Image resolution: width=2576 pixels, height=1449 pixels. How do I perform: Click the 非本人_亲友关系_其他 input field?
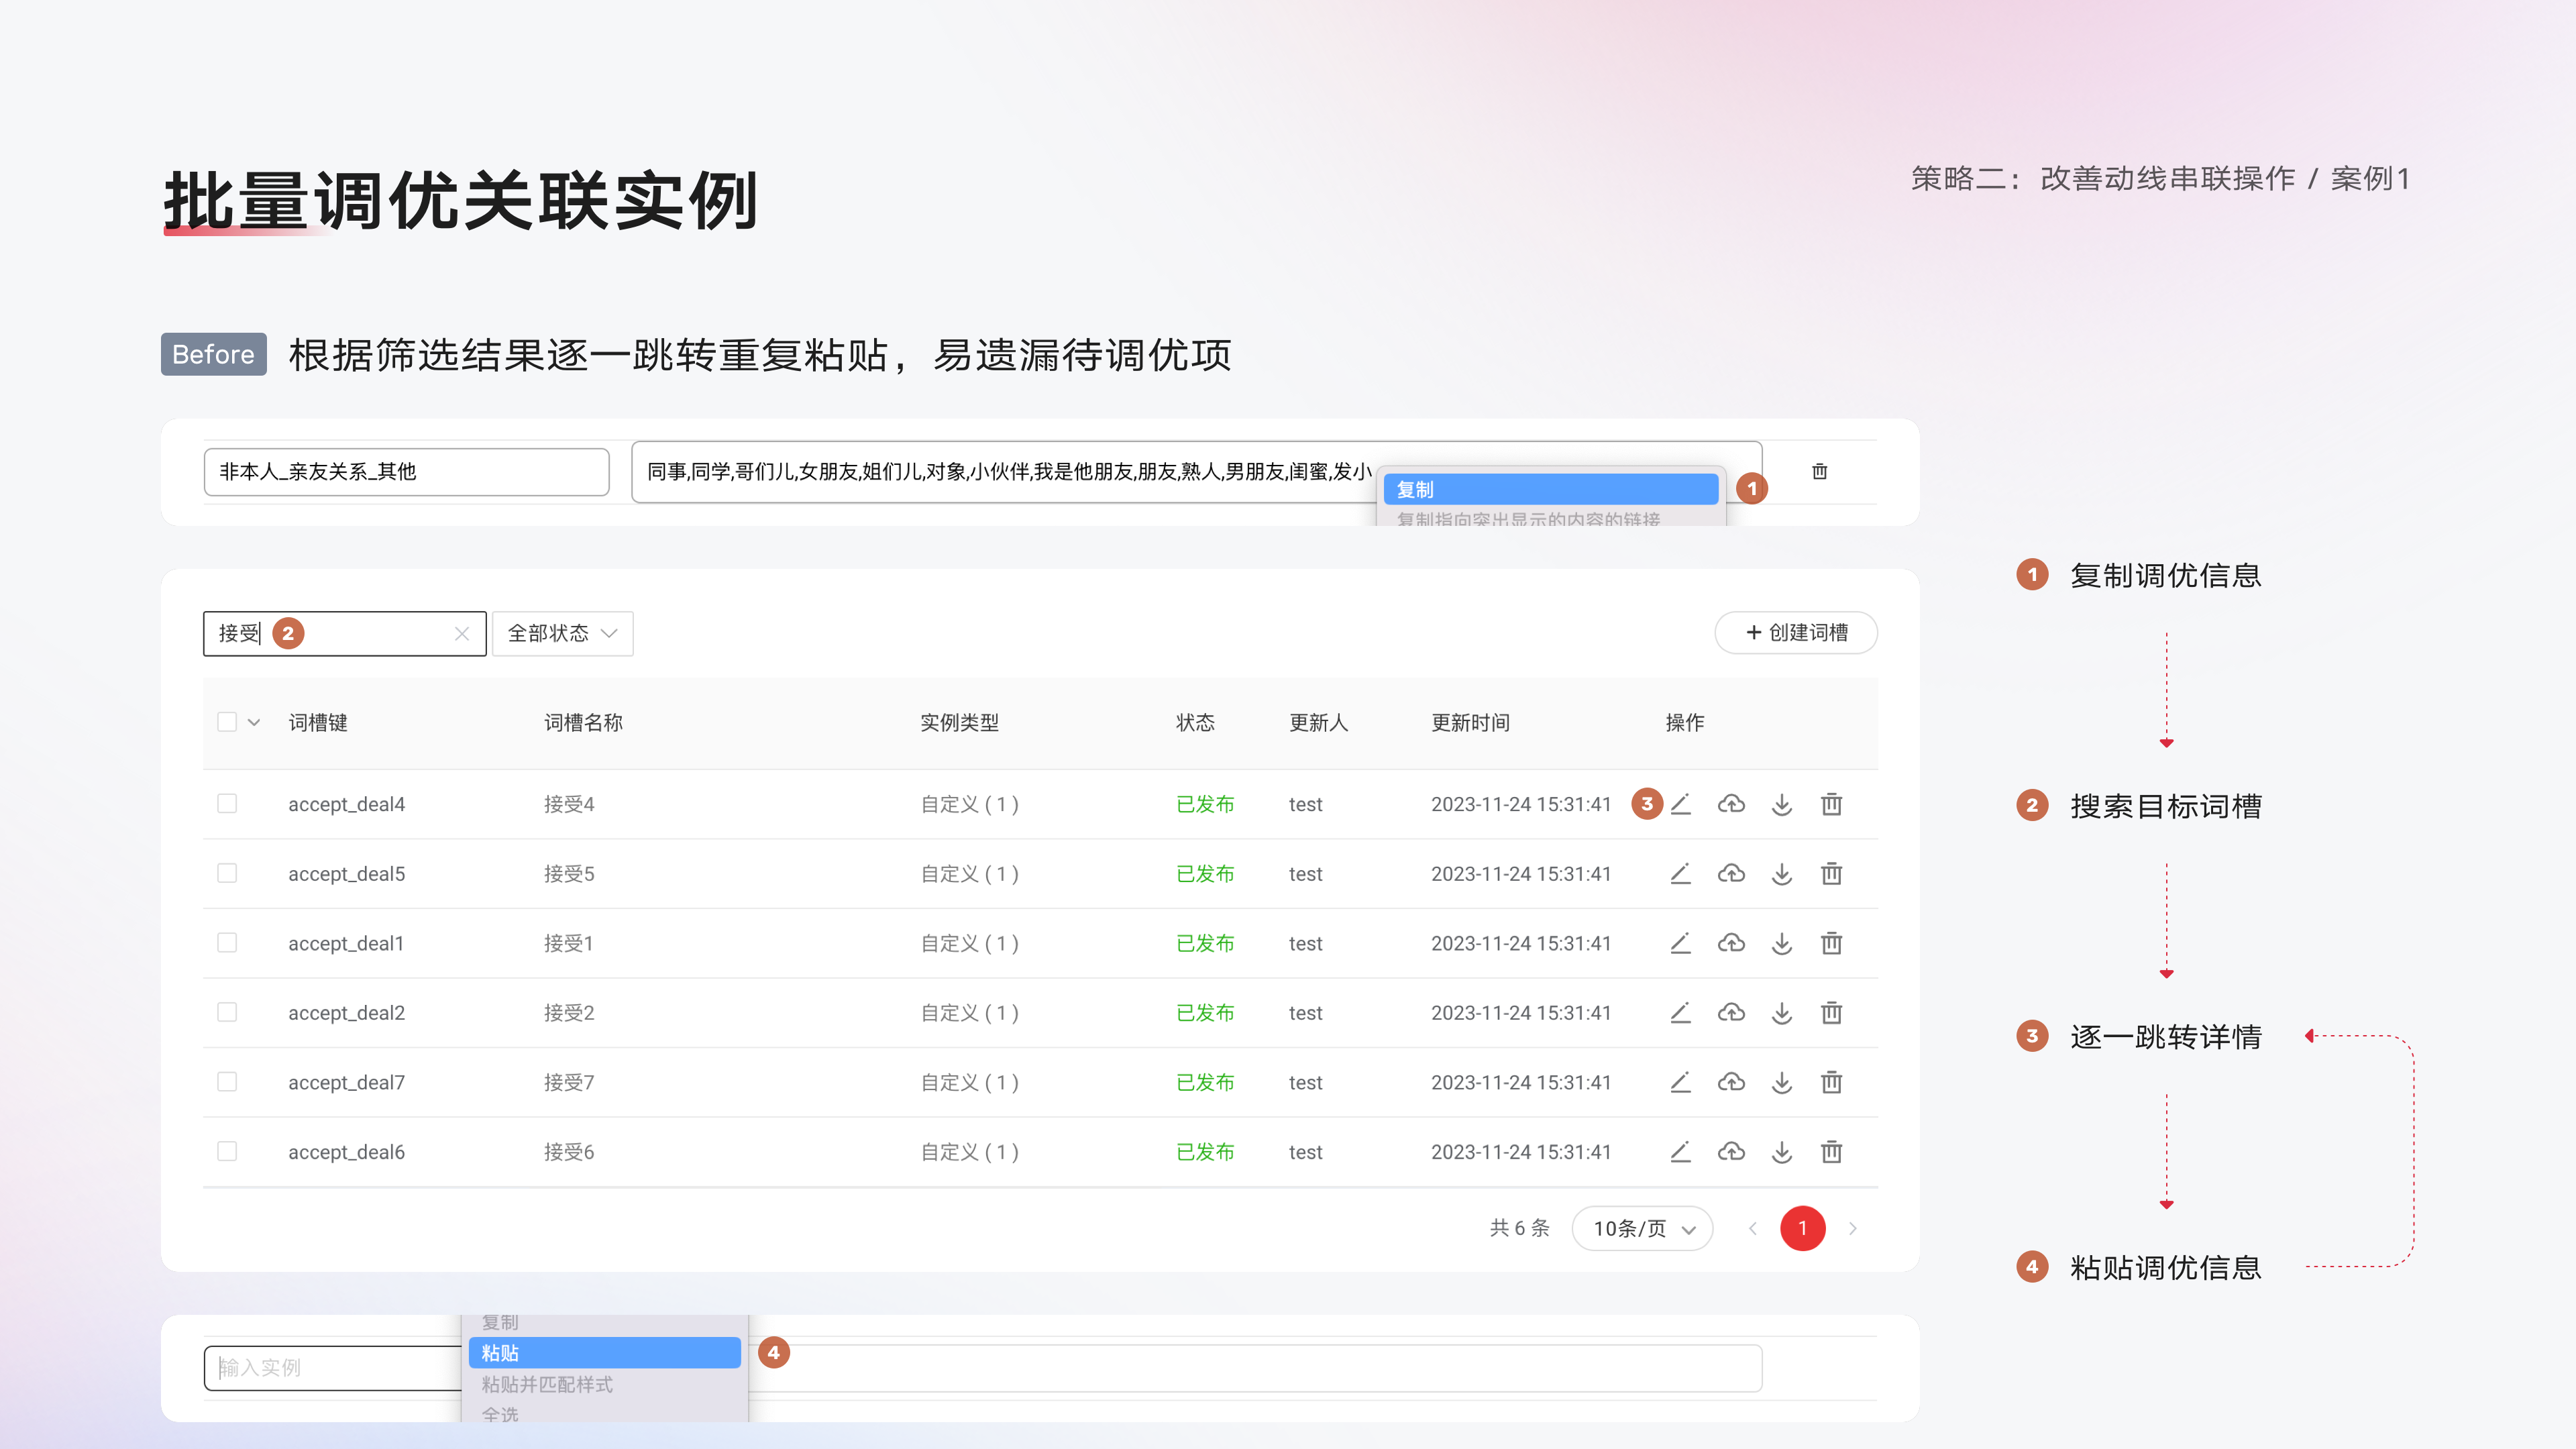coord(406,471)
